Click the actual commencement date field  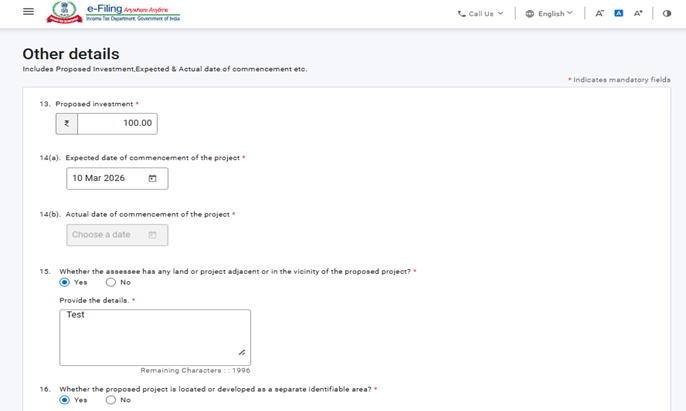[105, 235]
